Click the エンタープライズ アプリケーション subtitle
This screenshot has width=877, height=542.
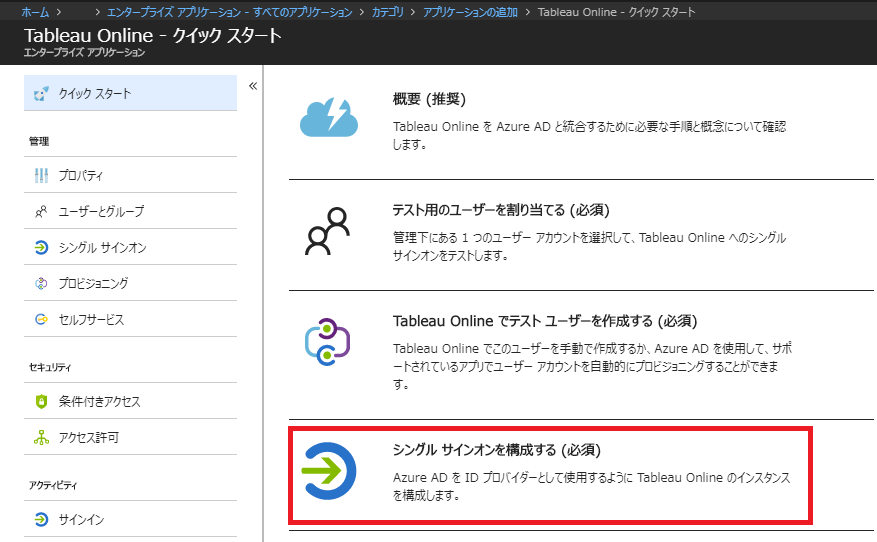coord(84,53)
